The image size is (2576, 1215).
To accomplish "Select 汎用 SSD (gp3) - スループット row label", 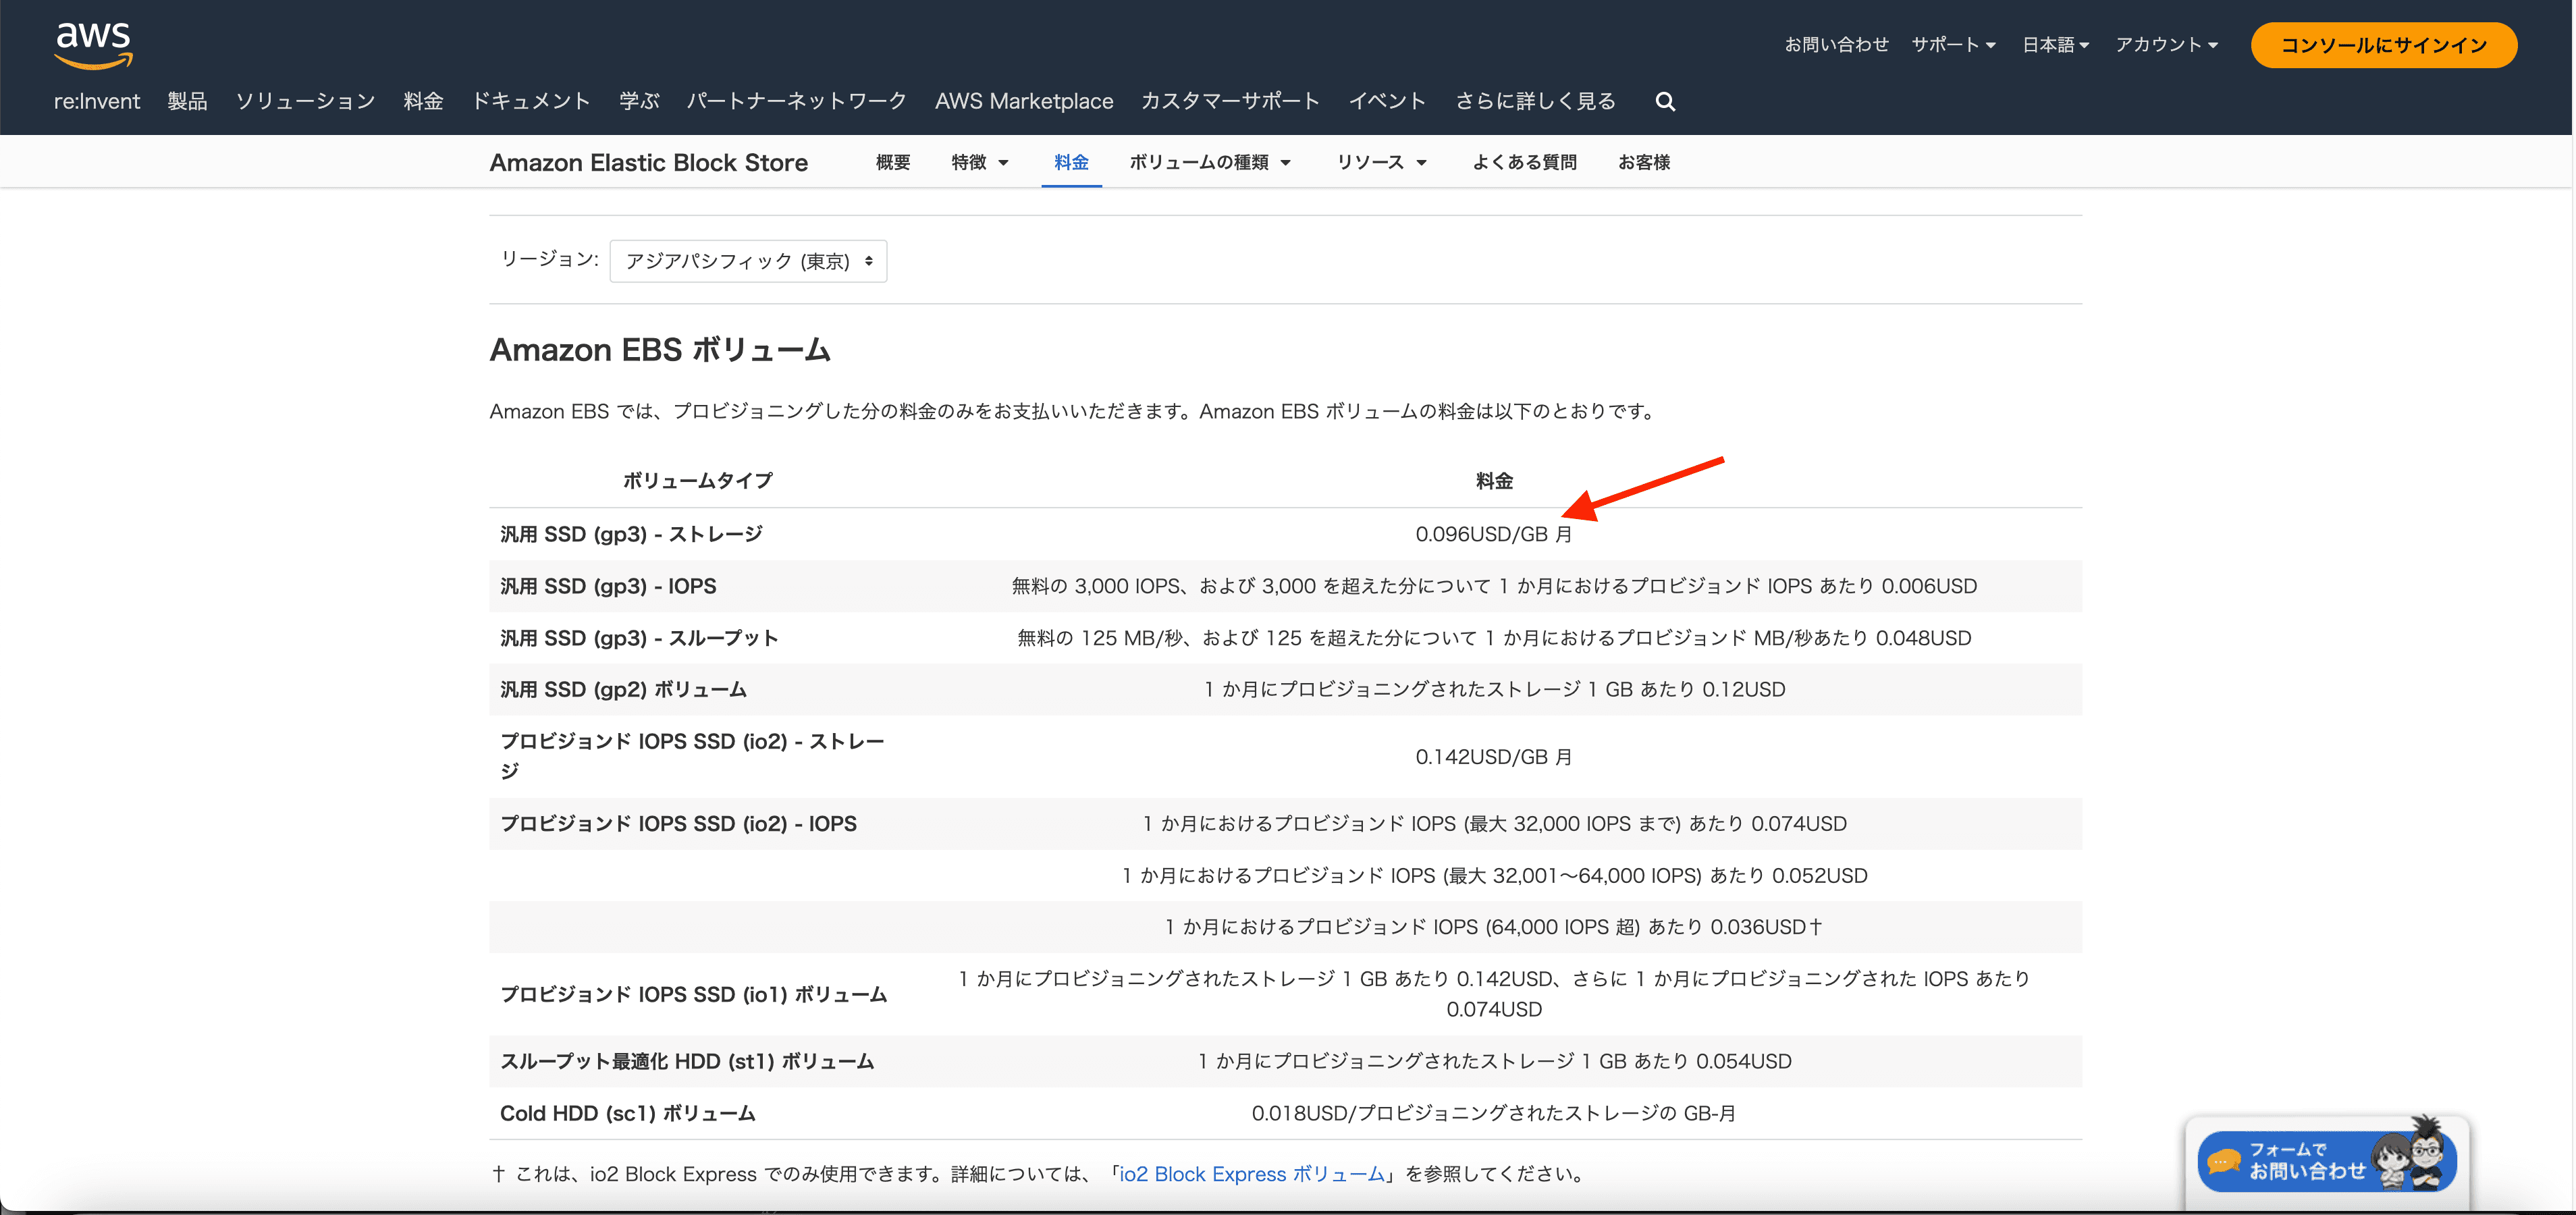I will (x=639, y=638).
